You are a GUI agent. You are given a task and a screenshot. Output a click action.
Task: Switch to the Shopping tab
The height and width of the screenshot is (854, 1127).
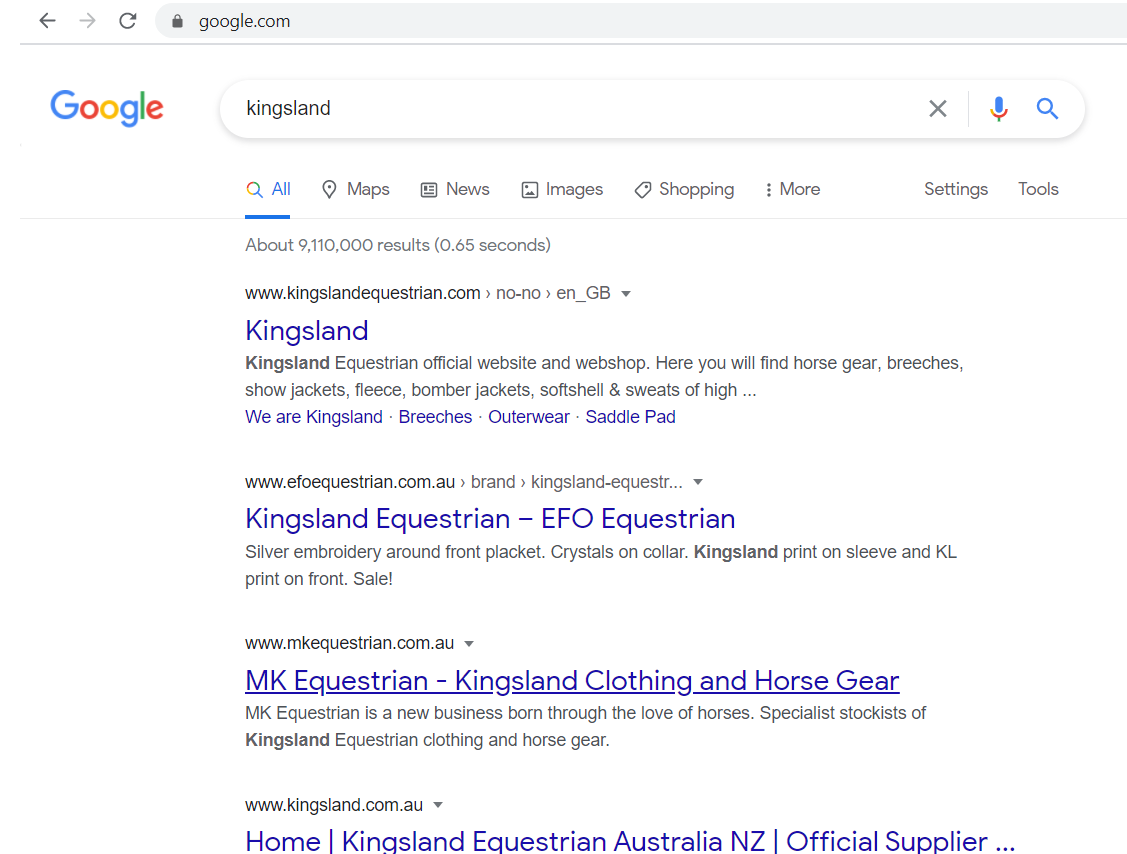pyautogui.click(x=684, y=190)
